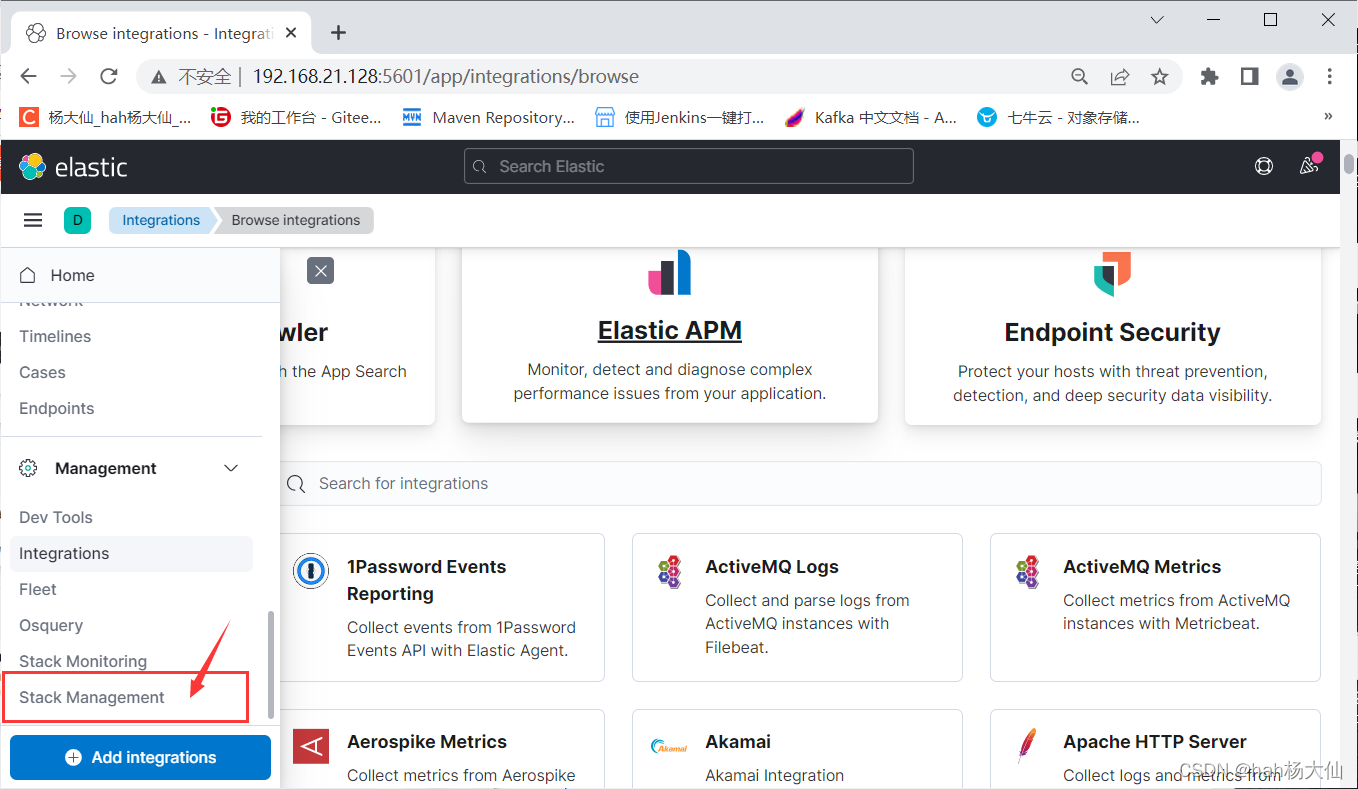Reload the page with refresh icon
Screen dimensions: 1358x789
tap(110, 76)
